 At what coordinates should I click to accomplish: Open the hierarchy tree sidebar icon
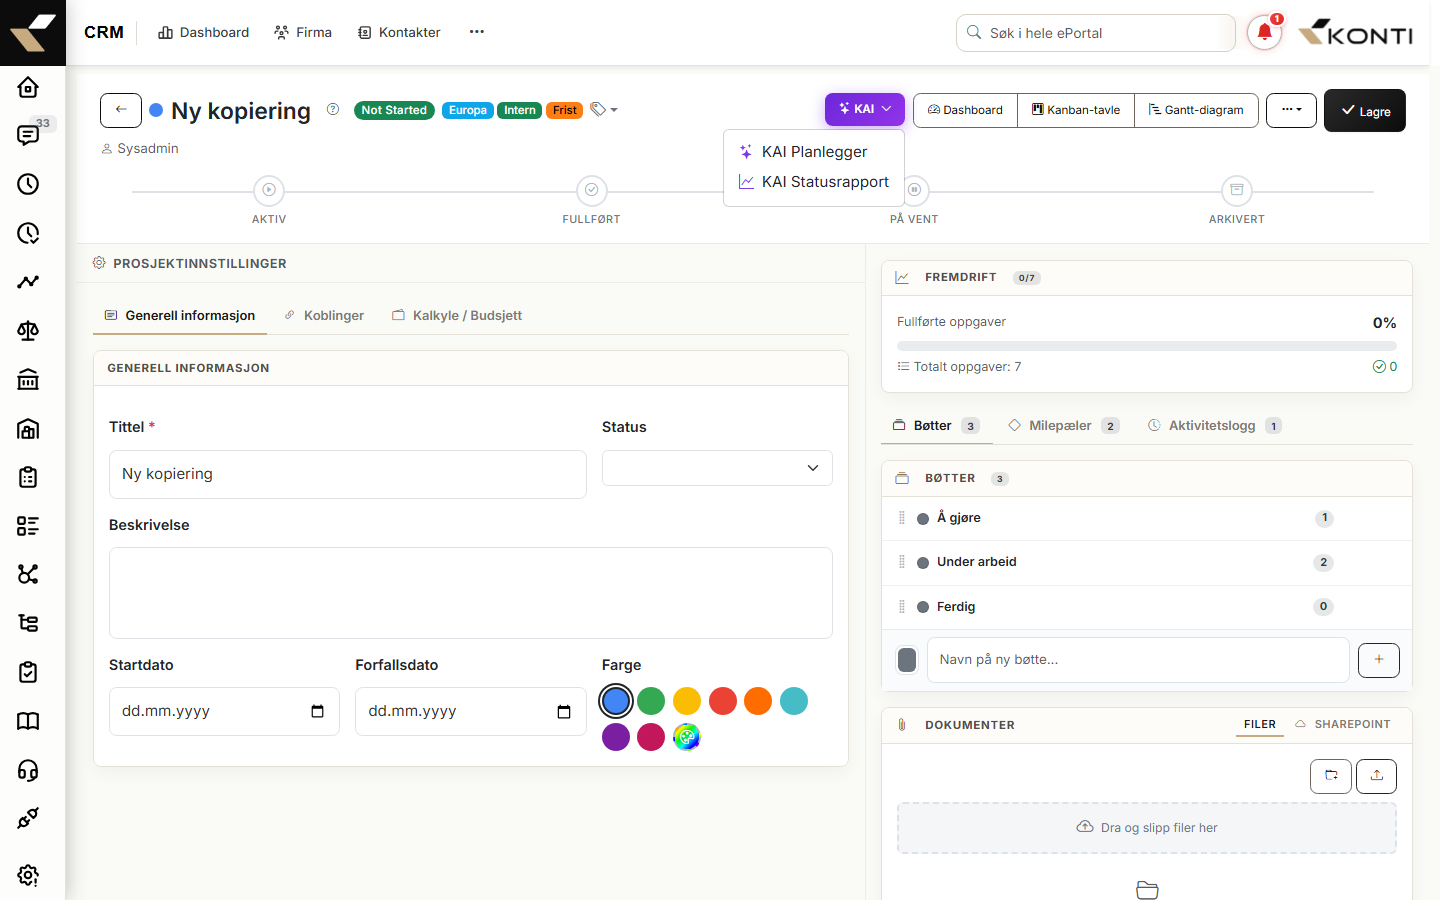pos(28,623)
